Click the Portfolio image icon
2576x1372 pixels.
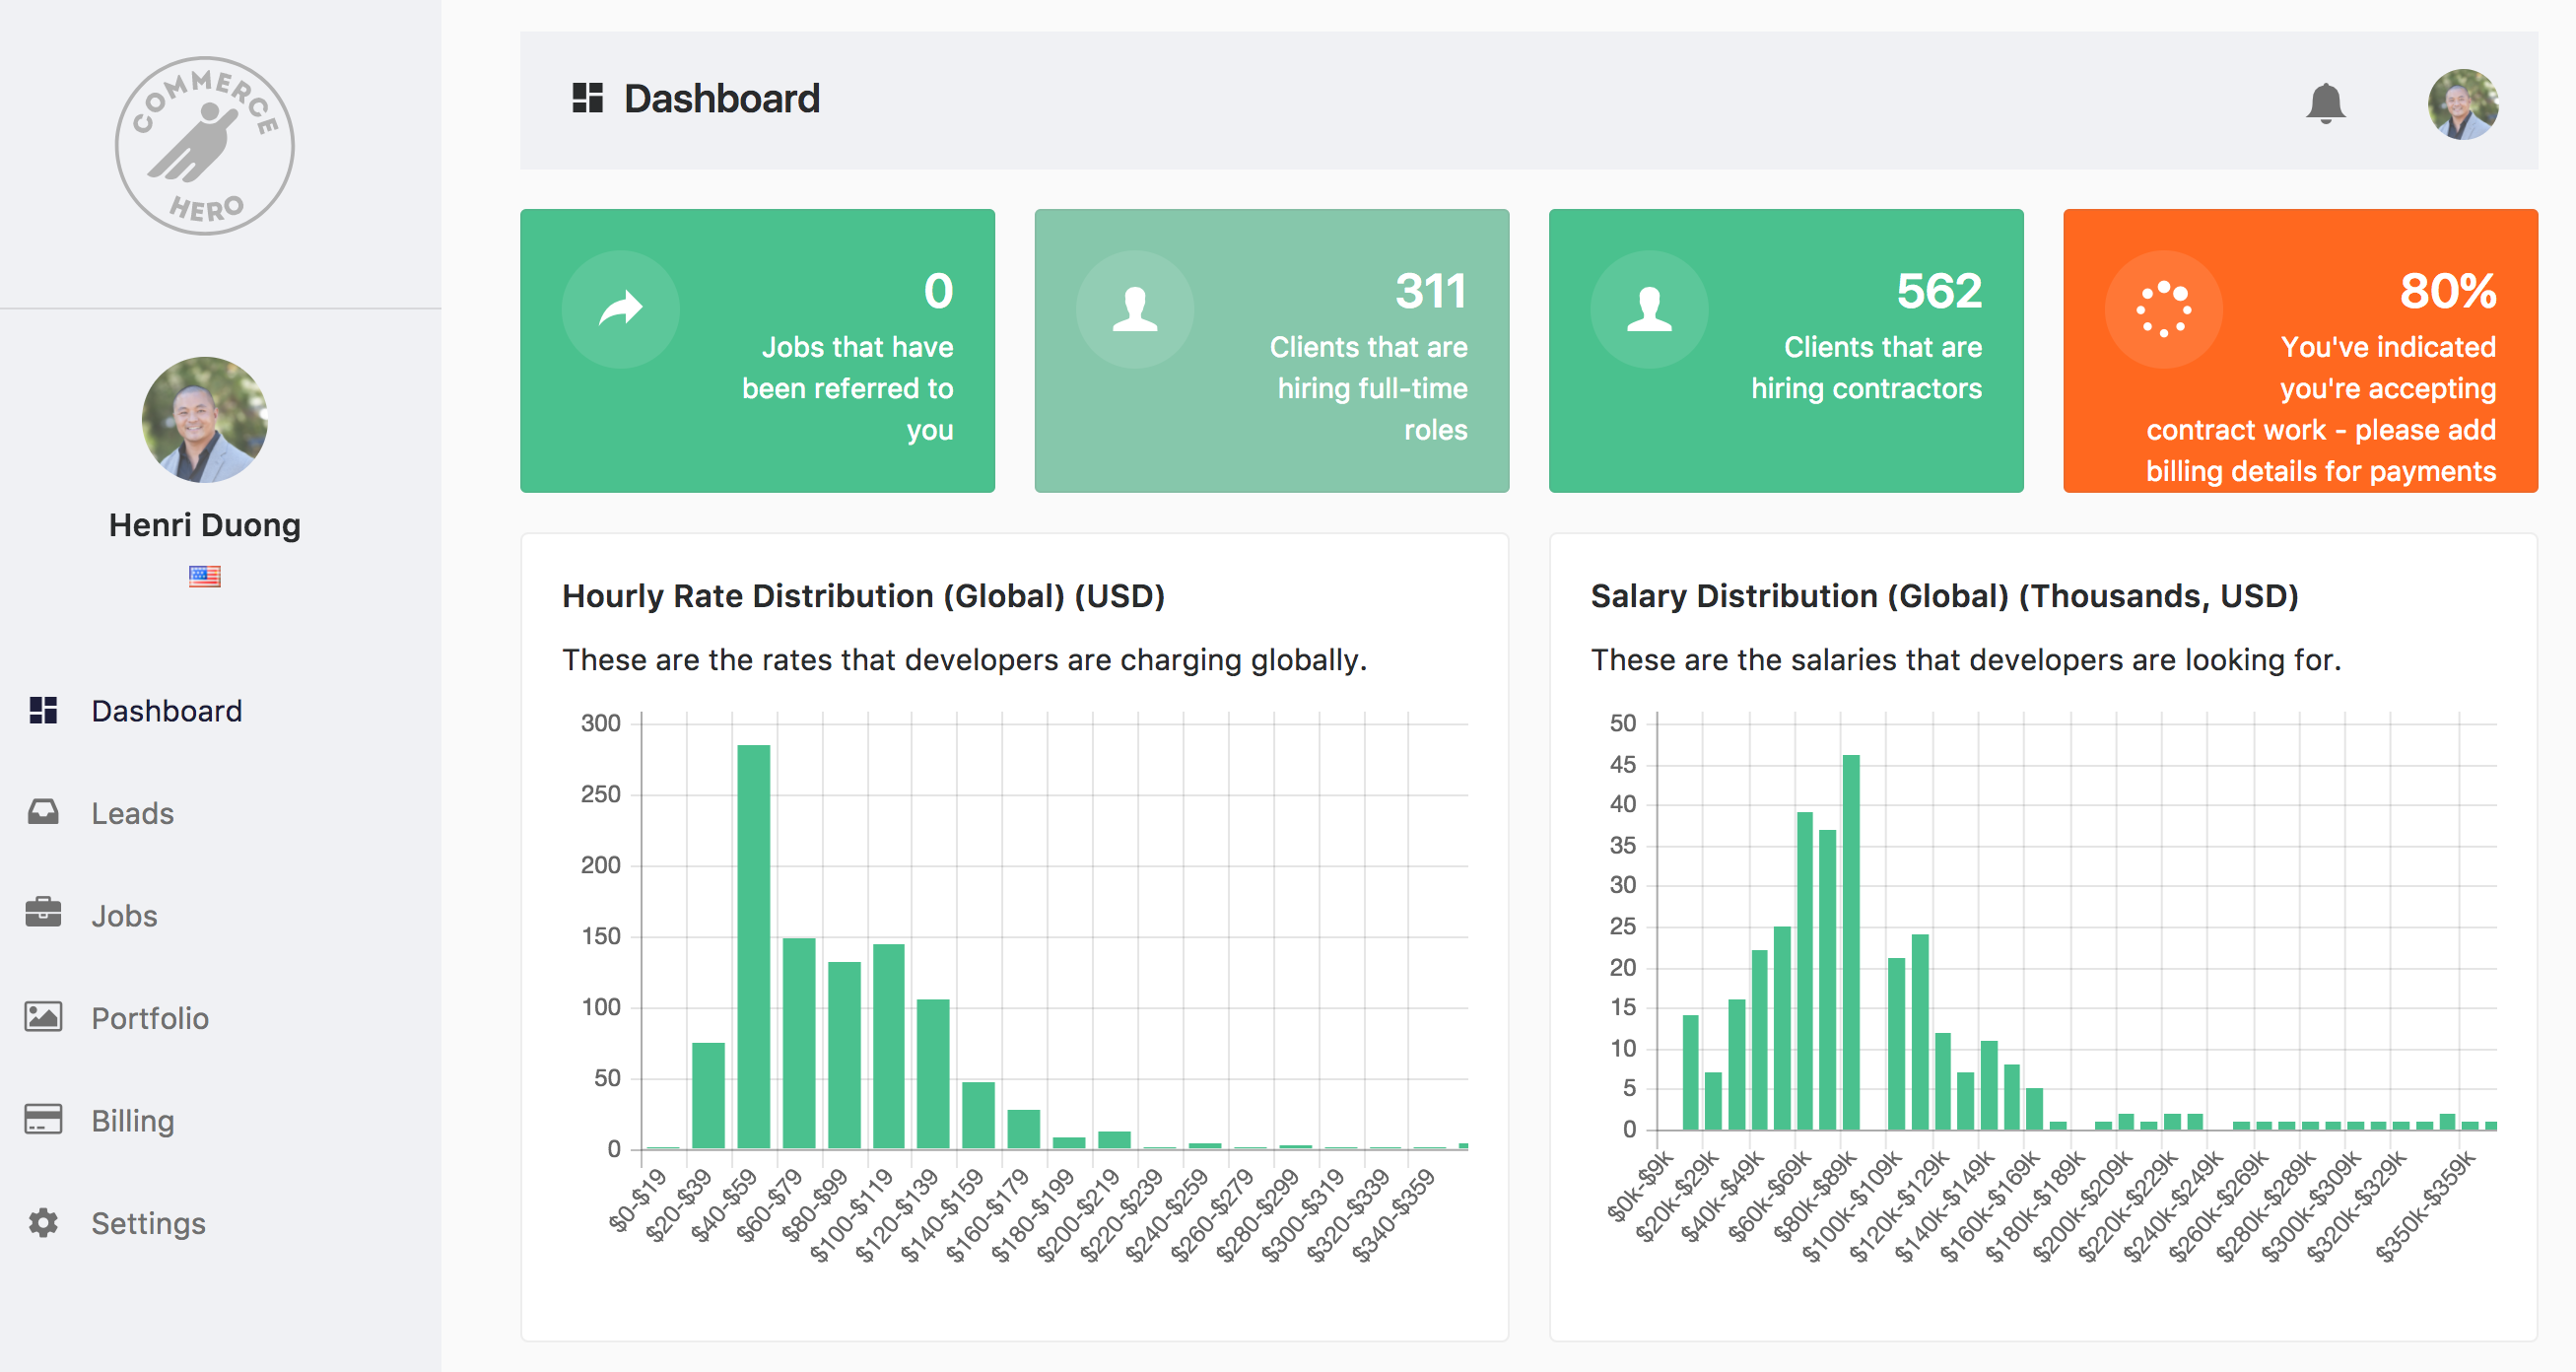click(x=43, y=1017)
